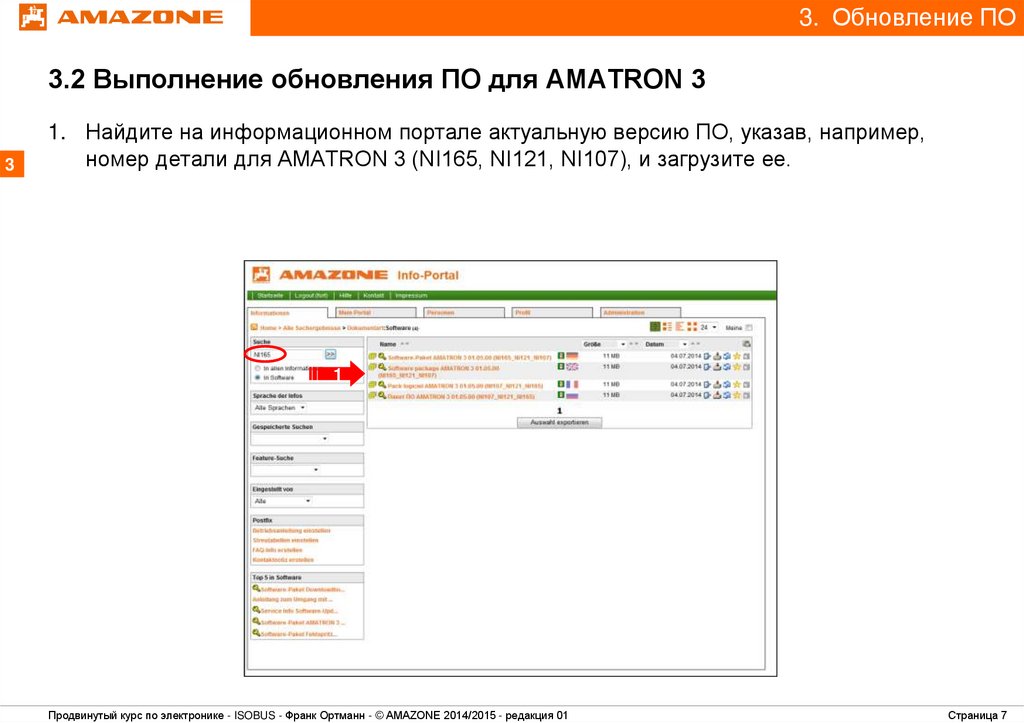
Task: Click the French flag in the Pack logiciel row
Action: tap(572, 385)
